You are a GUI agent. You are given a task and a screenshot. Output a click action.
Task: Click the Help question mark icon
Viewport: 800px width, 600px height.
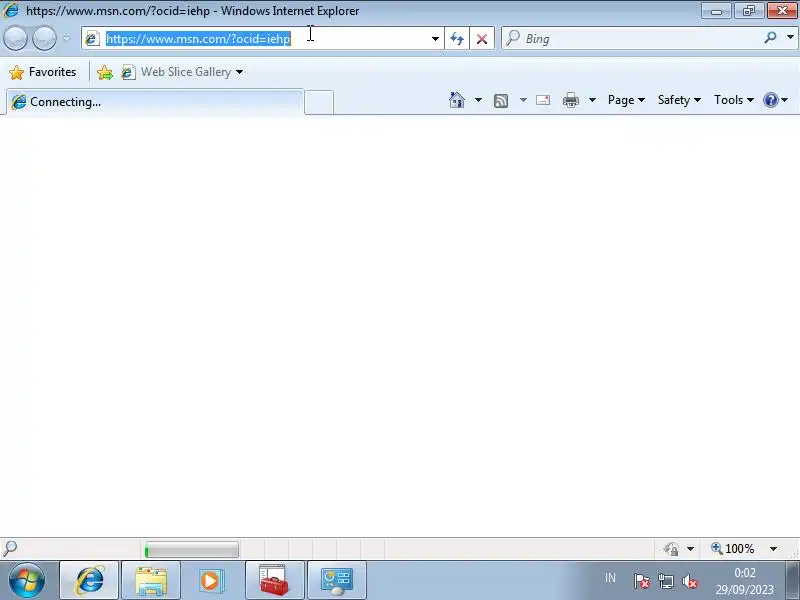click(x=770, y=100)
